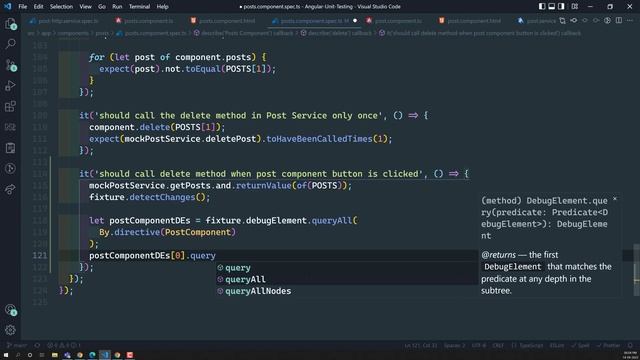
Task: Click the Ln 121 cursor position indicator
Action: click(420, 345)
